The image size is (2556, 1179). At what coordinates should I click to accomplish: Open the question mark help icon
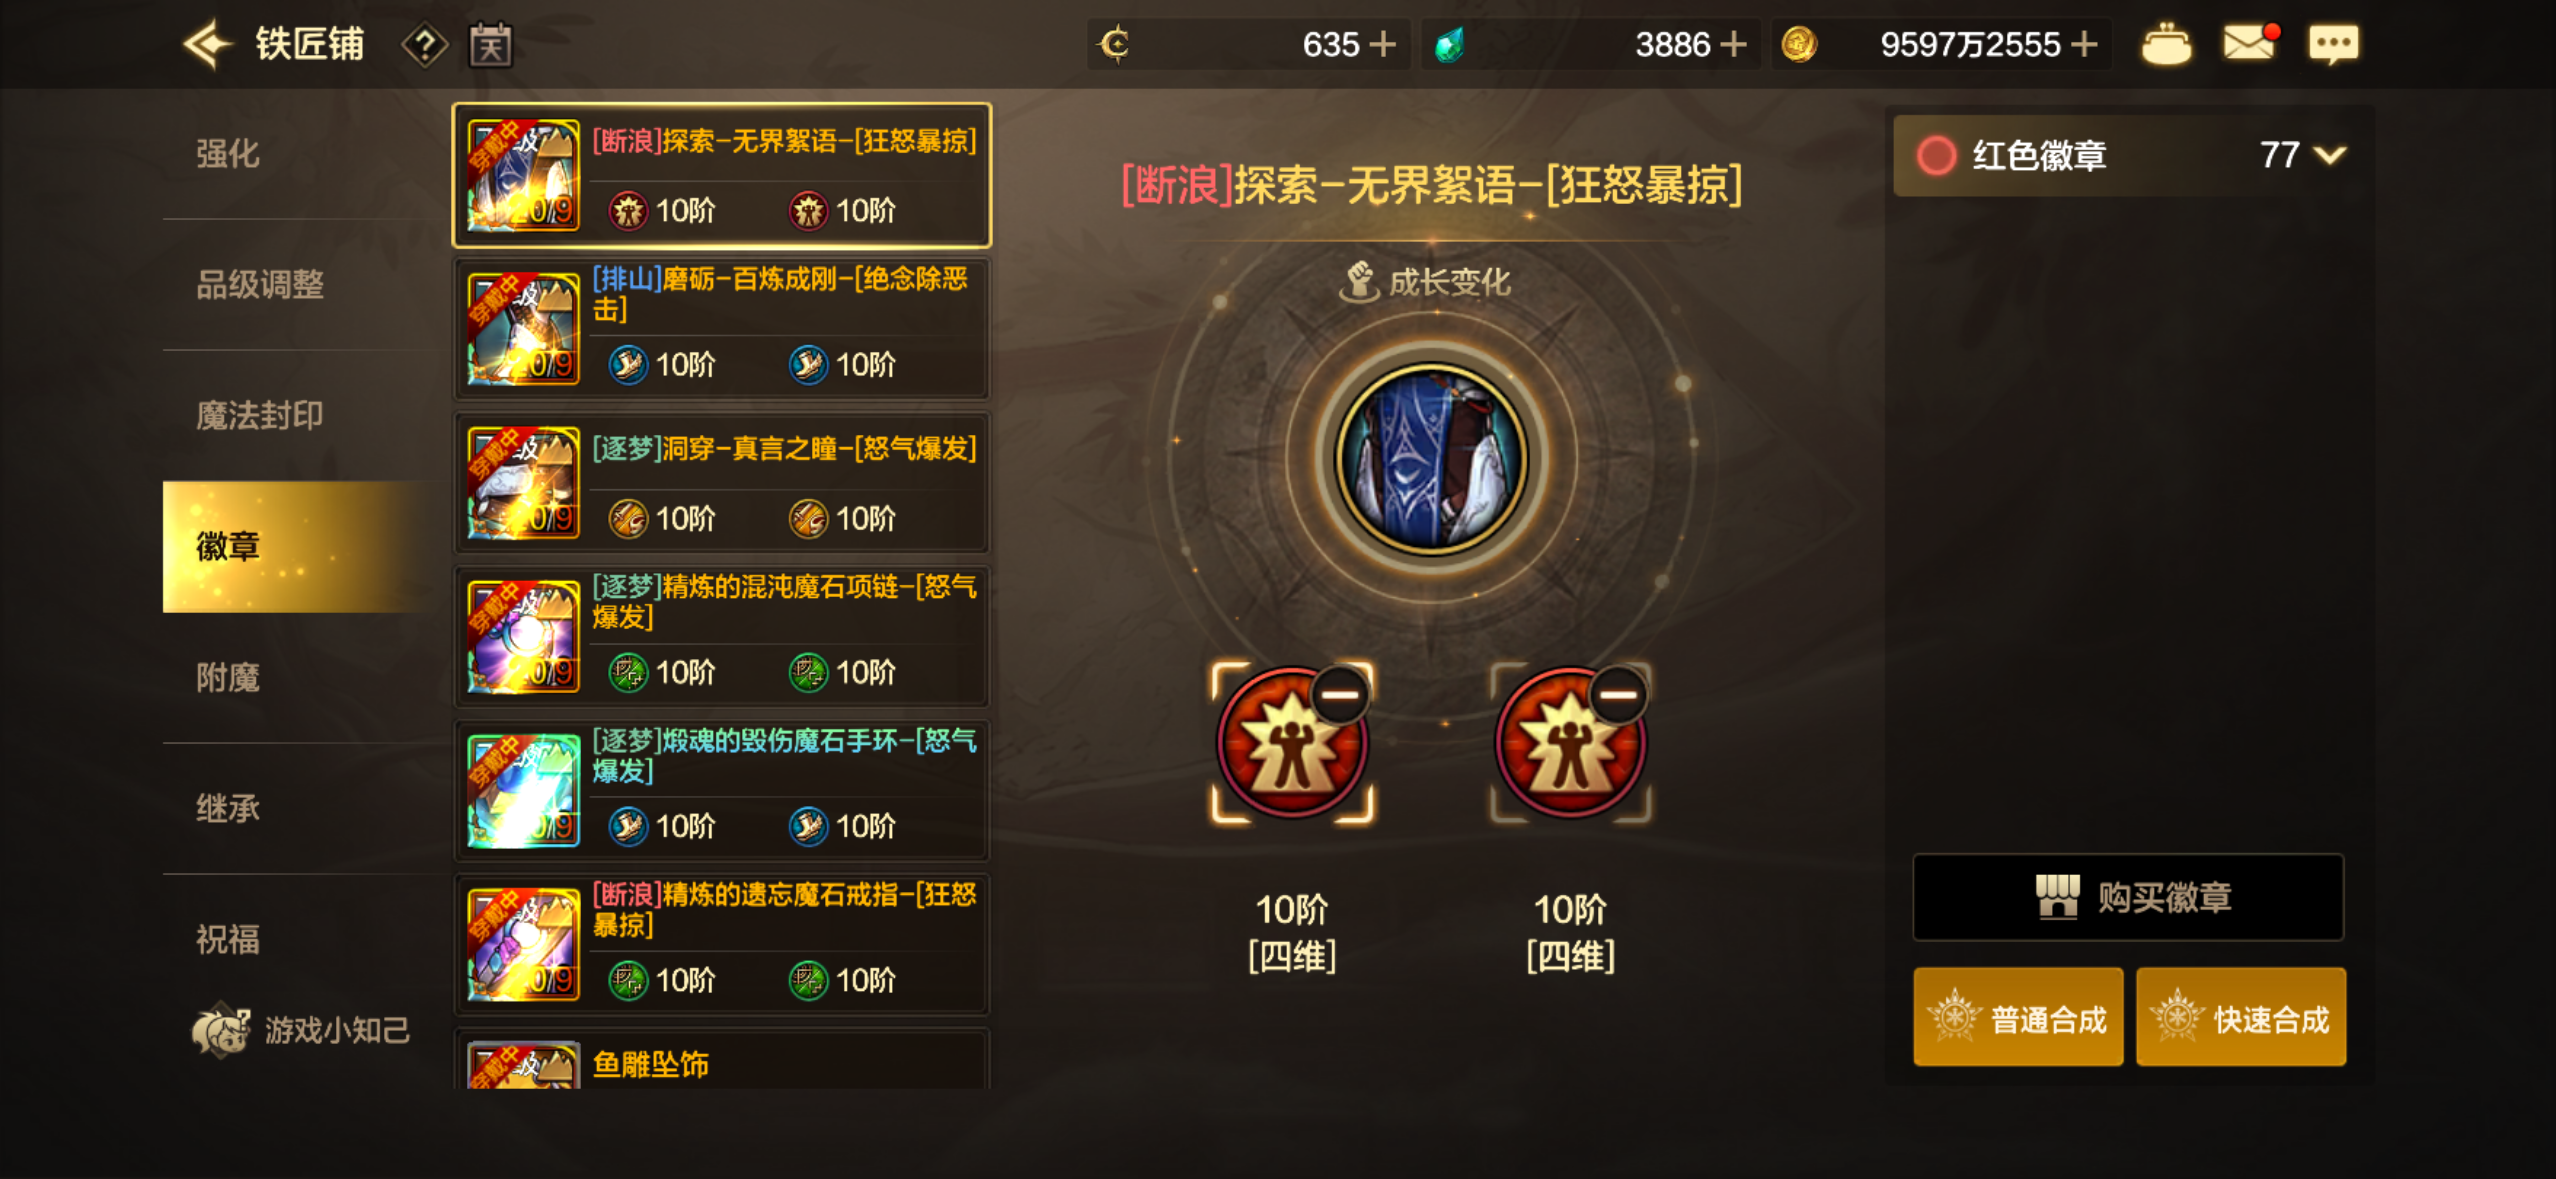point(425,45)
